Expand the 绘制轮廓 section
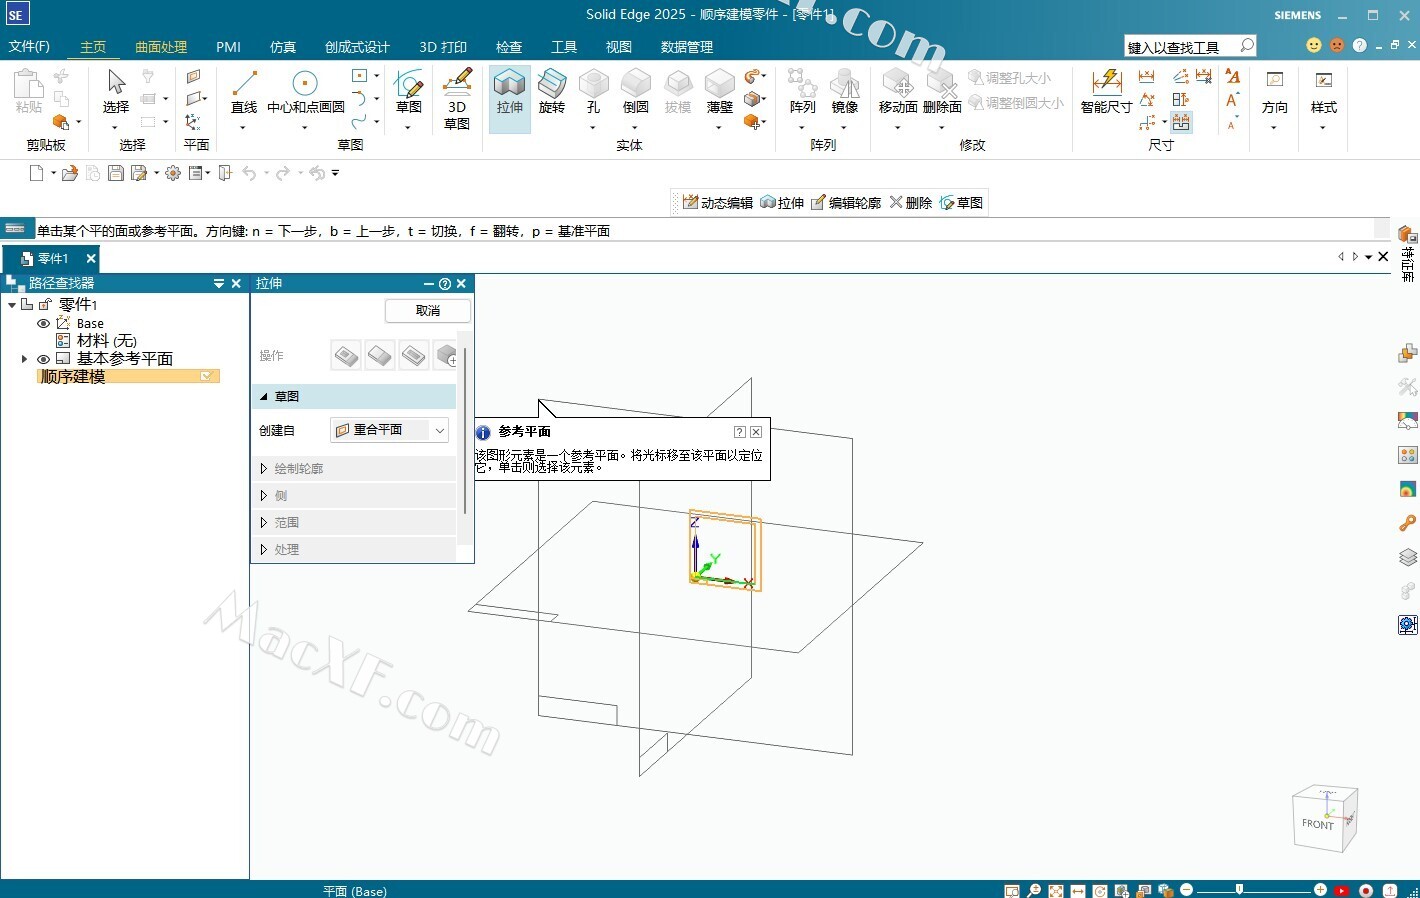 click(x=264, y=469)
